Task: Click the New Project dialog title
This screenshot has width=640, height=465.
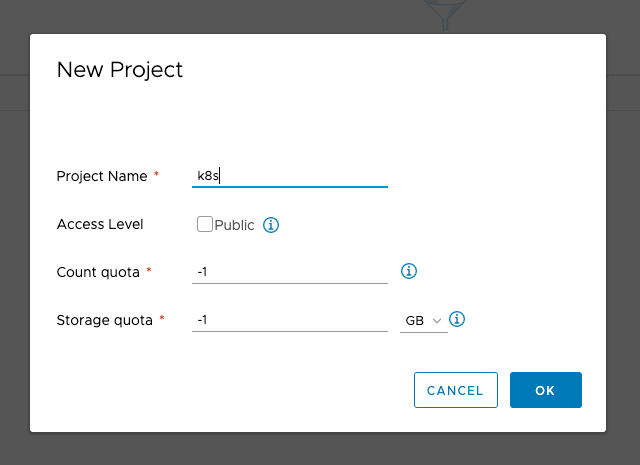Action: (120, 70)
